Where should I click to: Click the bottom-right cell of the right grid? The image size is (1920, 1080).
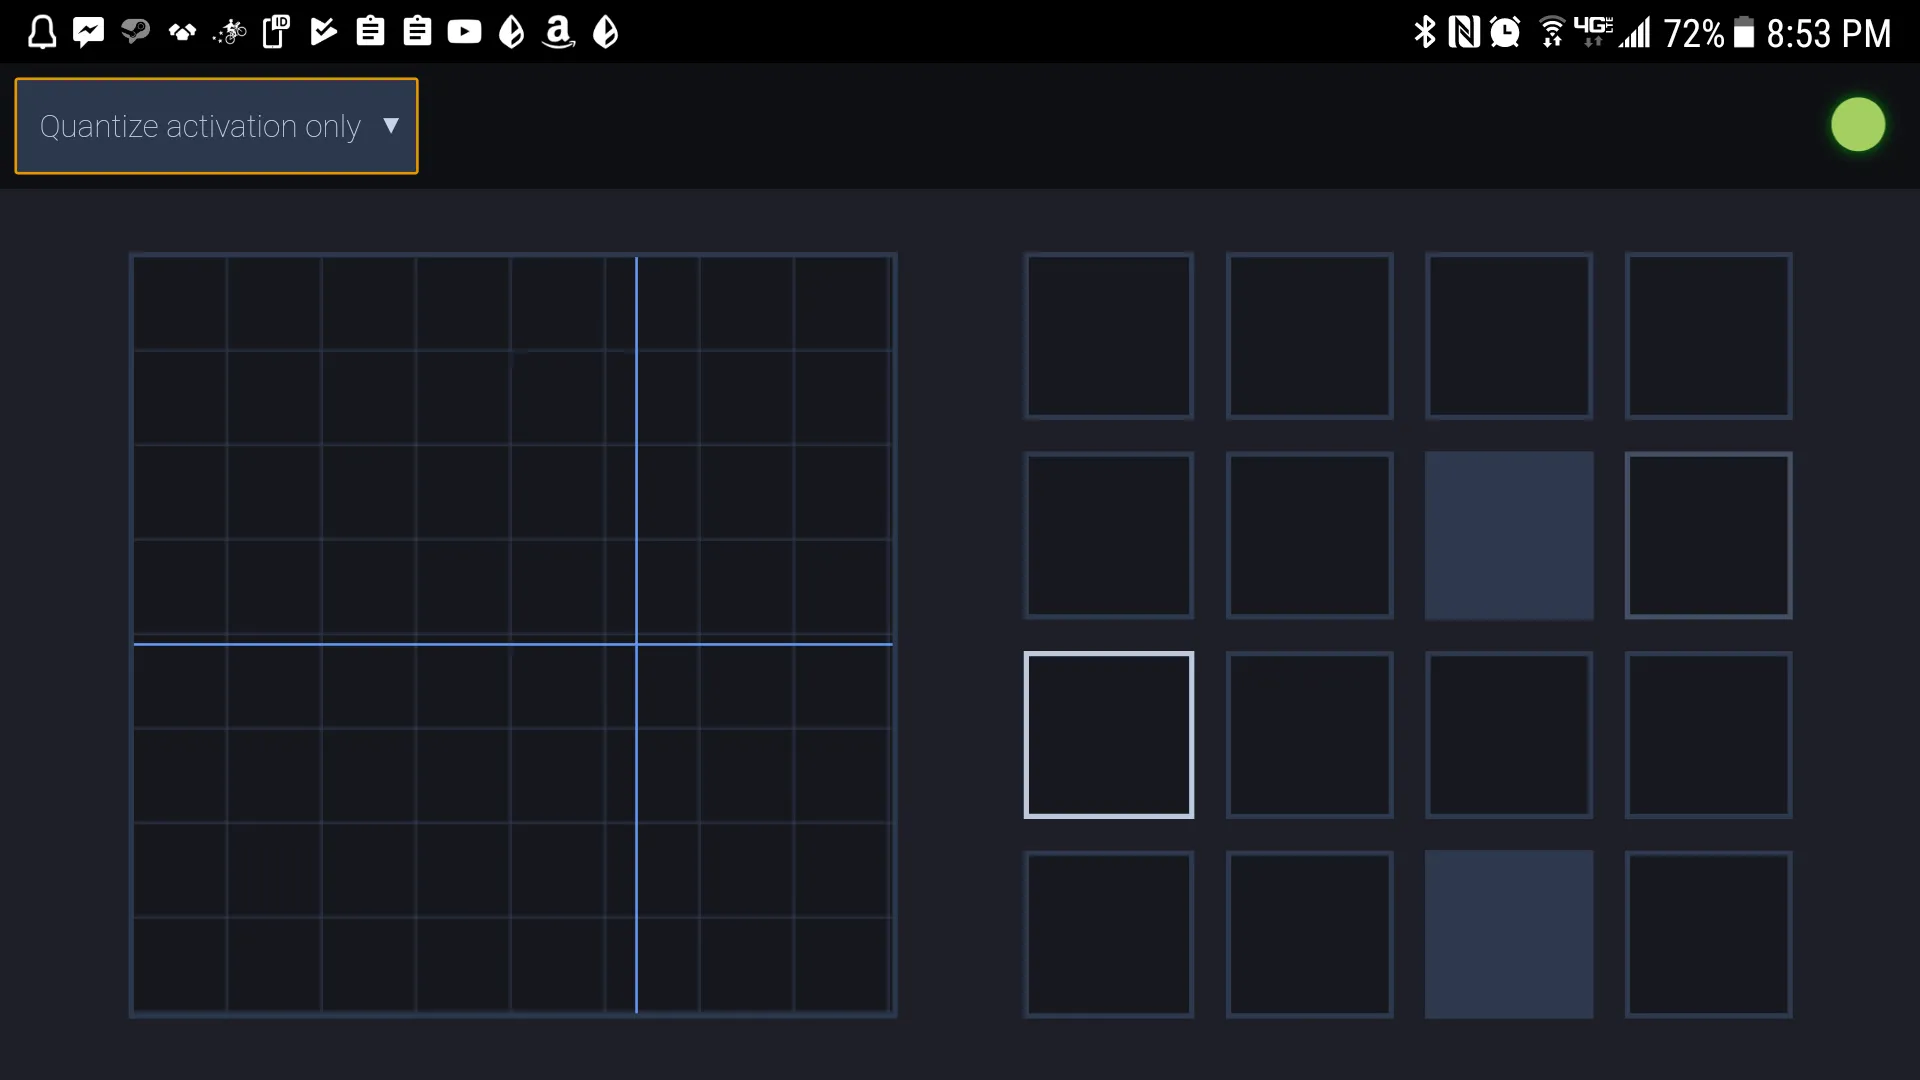tap(1708, 934)
